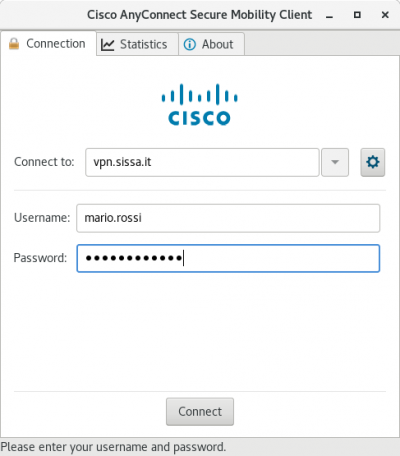This screenshot has width=400, height=456.
Task: Click the Connect to label
Action: [x=44, y=162]
